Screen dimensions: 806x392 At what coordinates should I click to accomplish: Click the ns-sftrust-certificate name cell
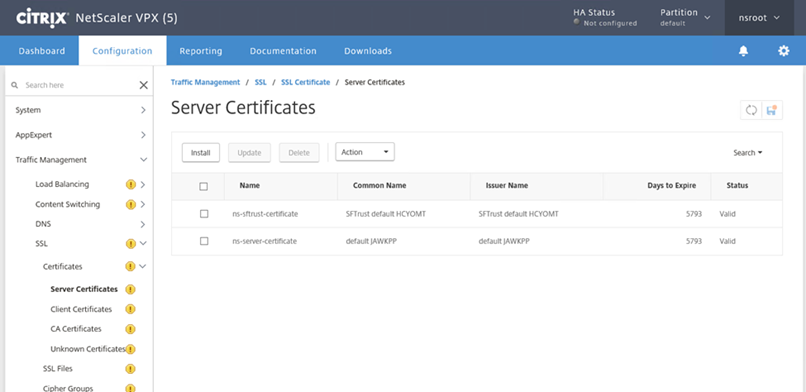(x=265, y=214)
